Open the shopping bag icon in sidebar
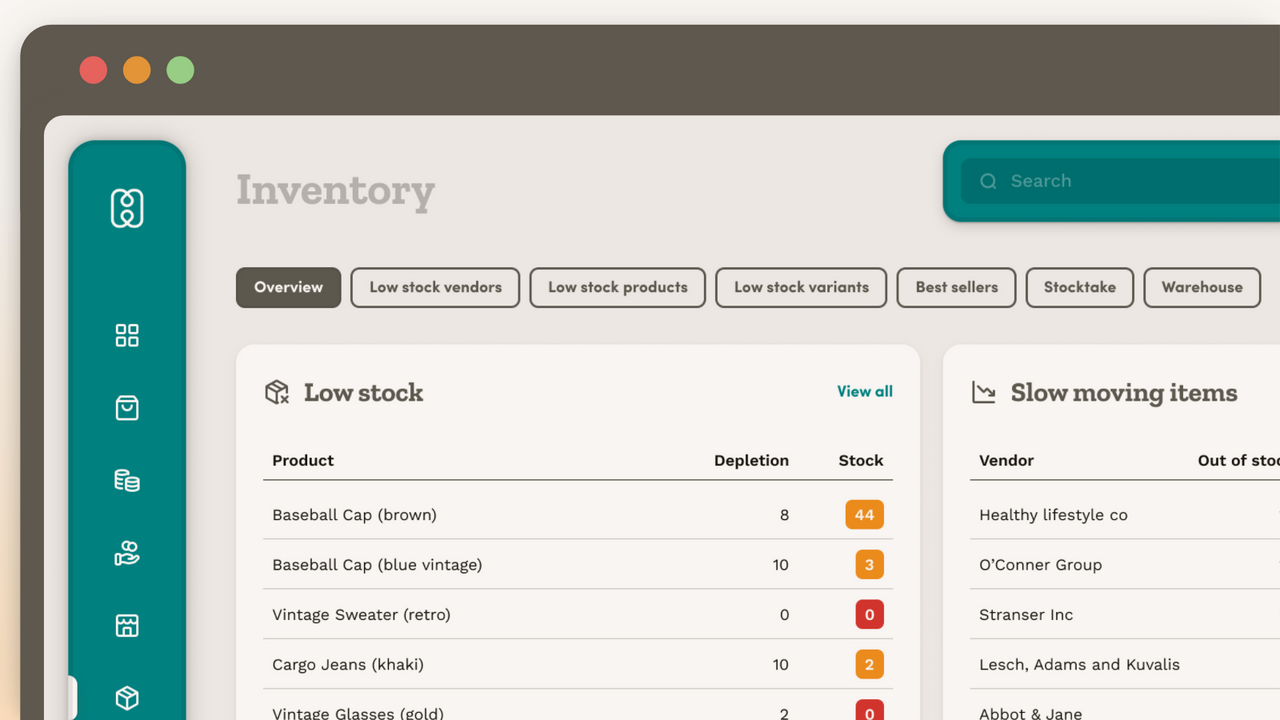1280x720 pixels. coord(127,408)
